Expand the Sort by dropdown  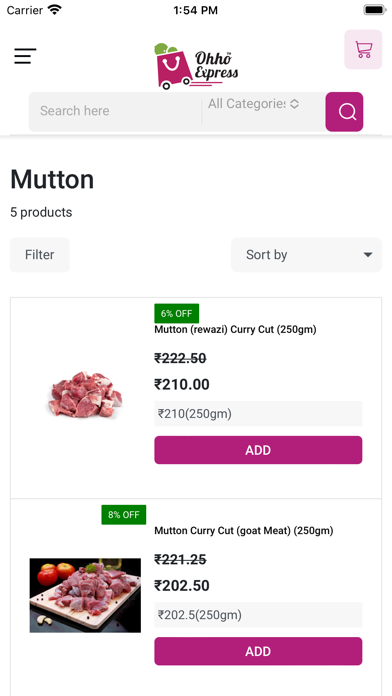pos(306,255)
